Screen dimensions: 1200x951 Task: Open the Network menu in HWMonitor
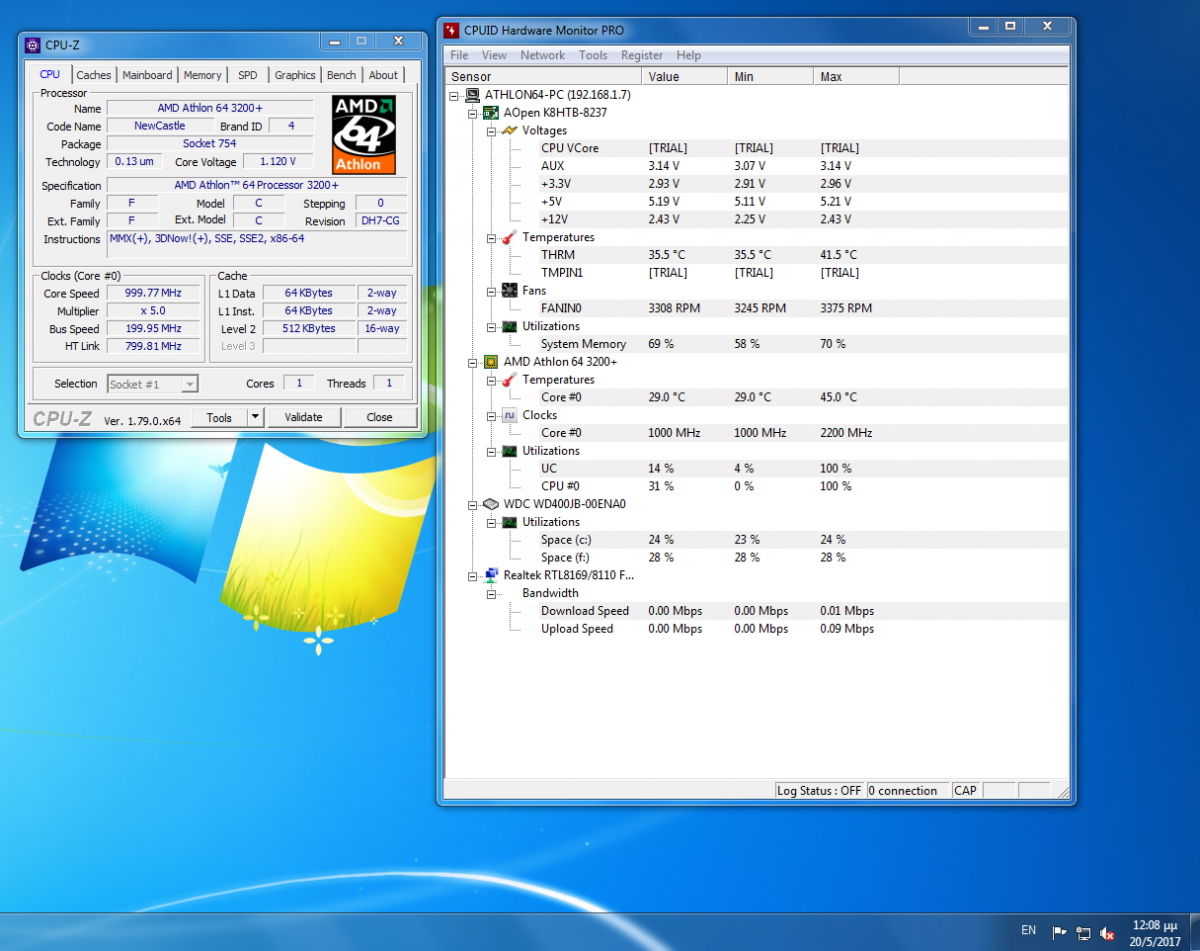coord(543,55)
